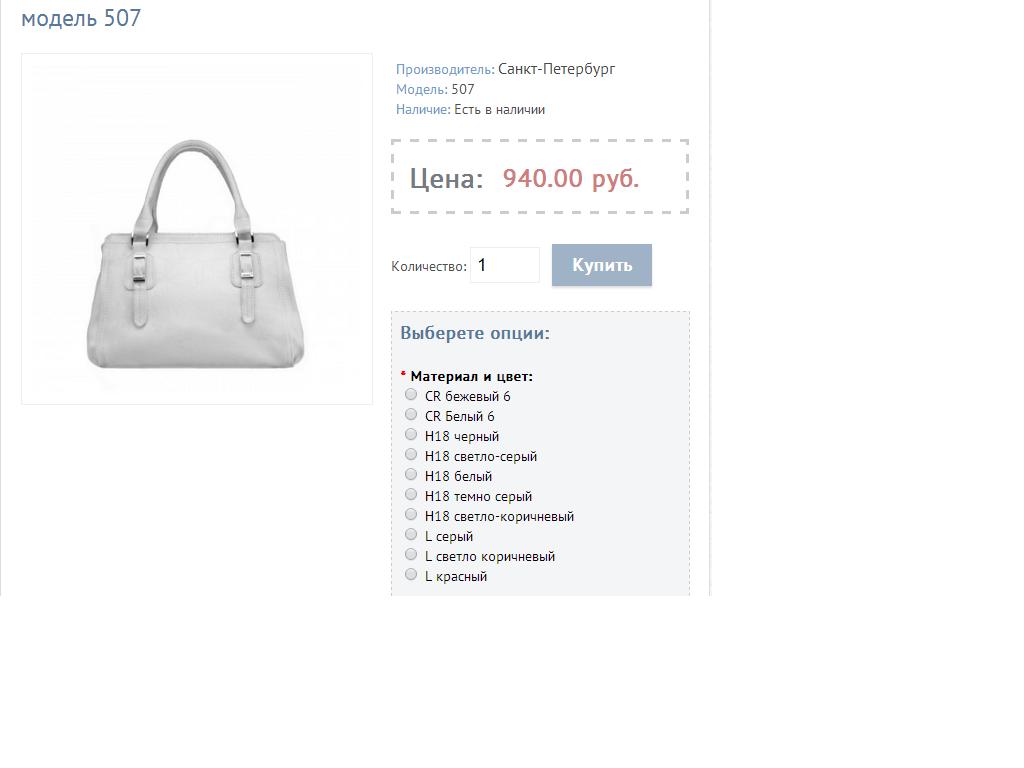Click the Купить buy button
The image size is (1024, 768).
point(601,264)
